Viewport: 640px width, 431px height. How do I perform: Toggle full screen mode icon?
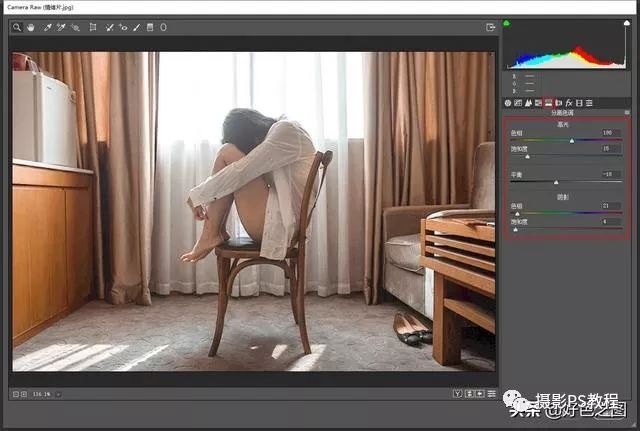[x=490, y=27]
